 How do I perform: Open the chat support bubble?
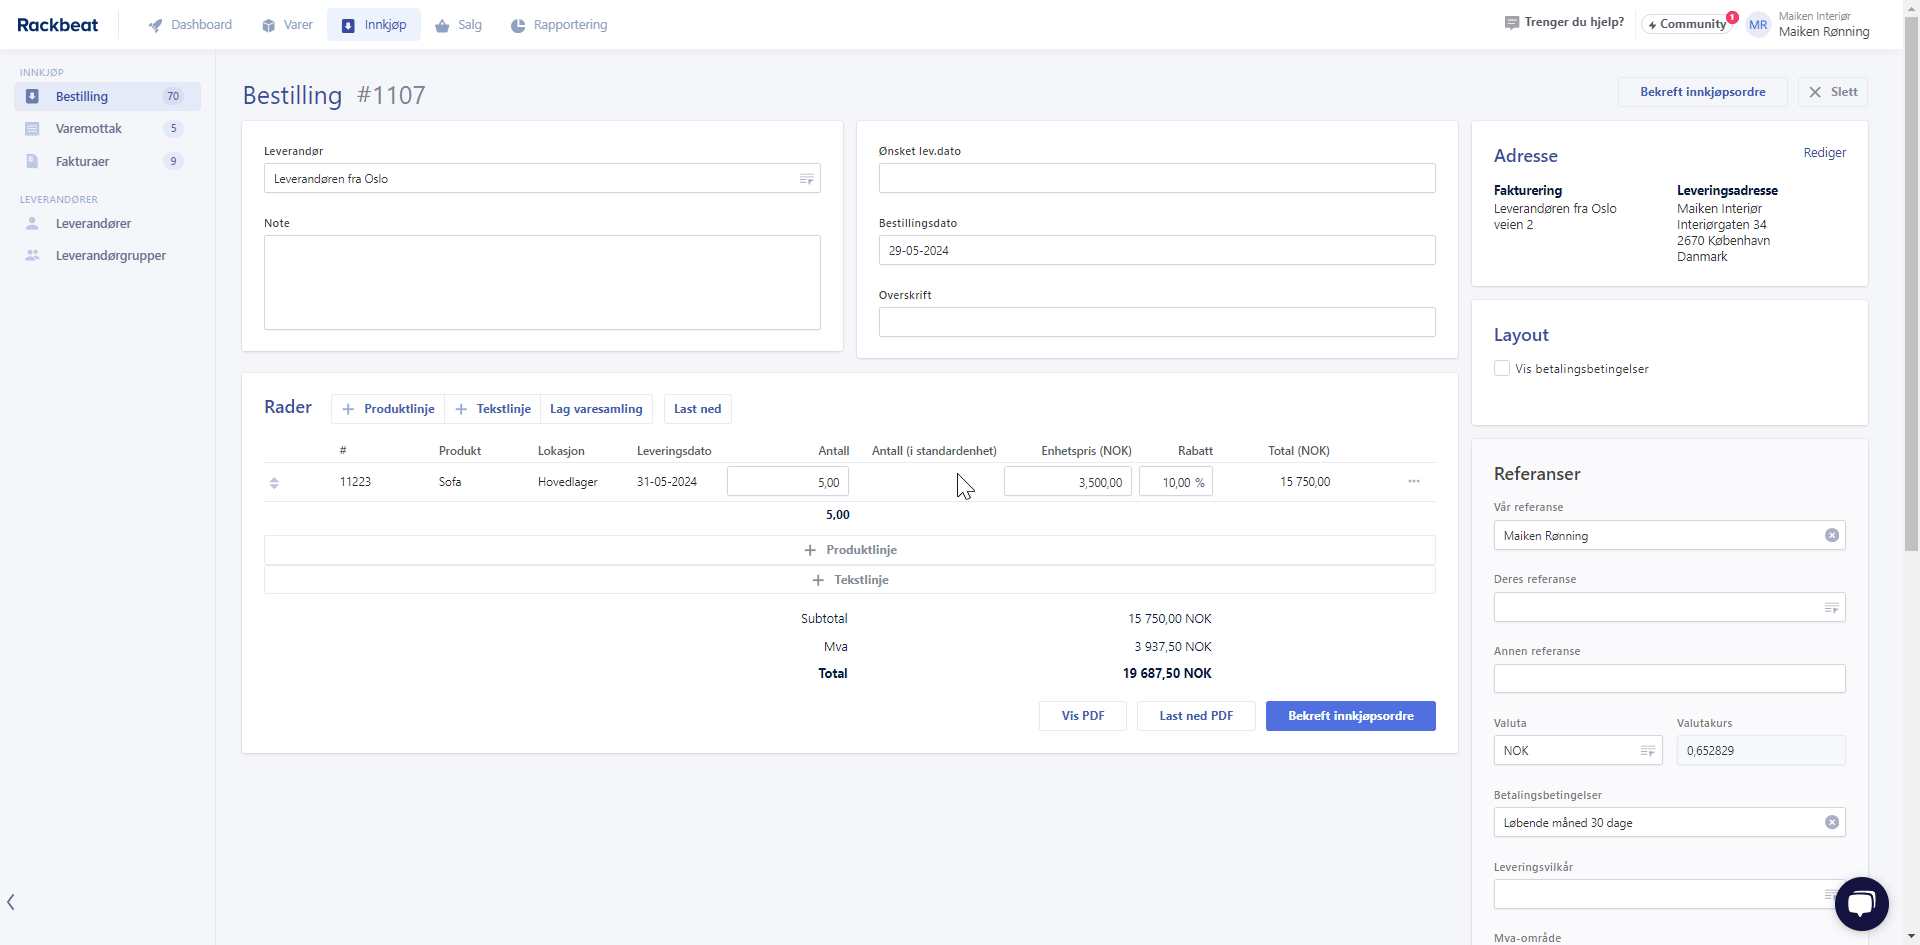click(x=1861, y=903)
